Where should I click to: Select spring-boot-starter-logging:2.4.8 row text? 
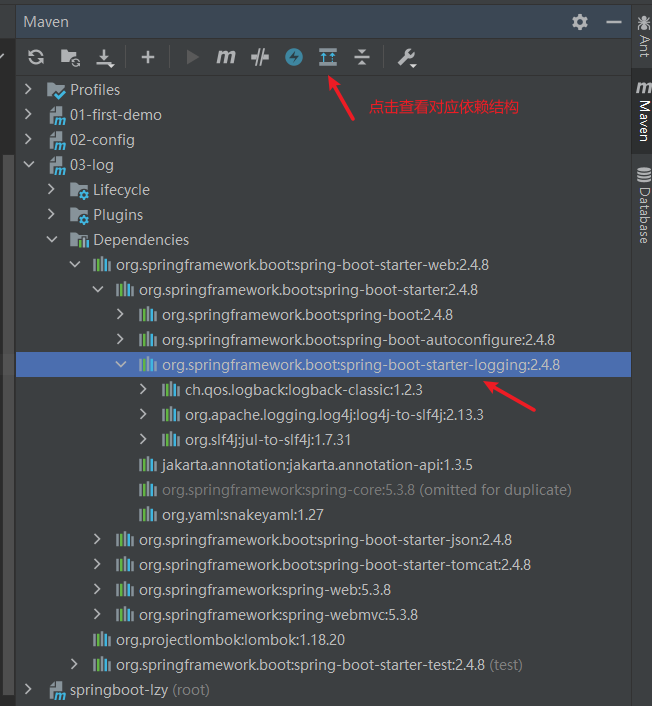361,365
